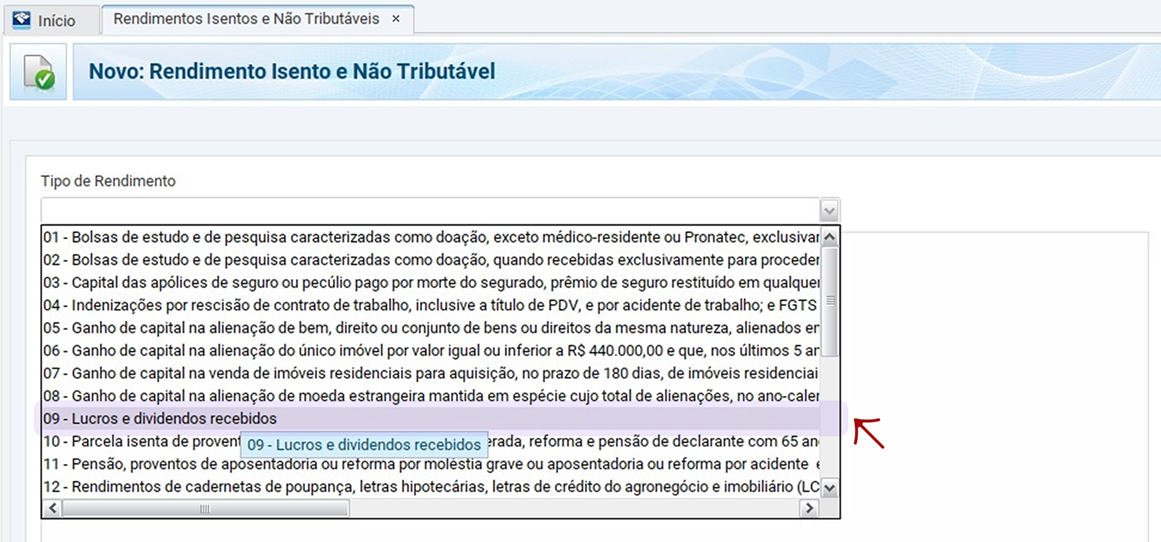Select option 10 - Parcela isenta de proventos
Image resolution: width=1161 pixels, height=542 pixels.
tap(431, 442)
